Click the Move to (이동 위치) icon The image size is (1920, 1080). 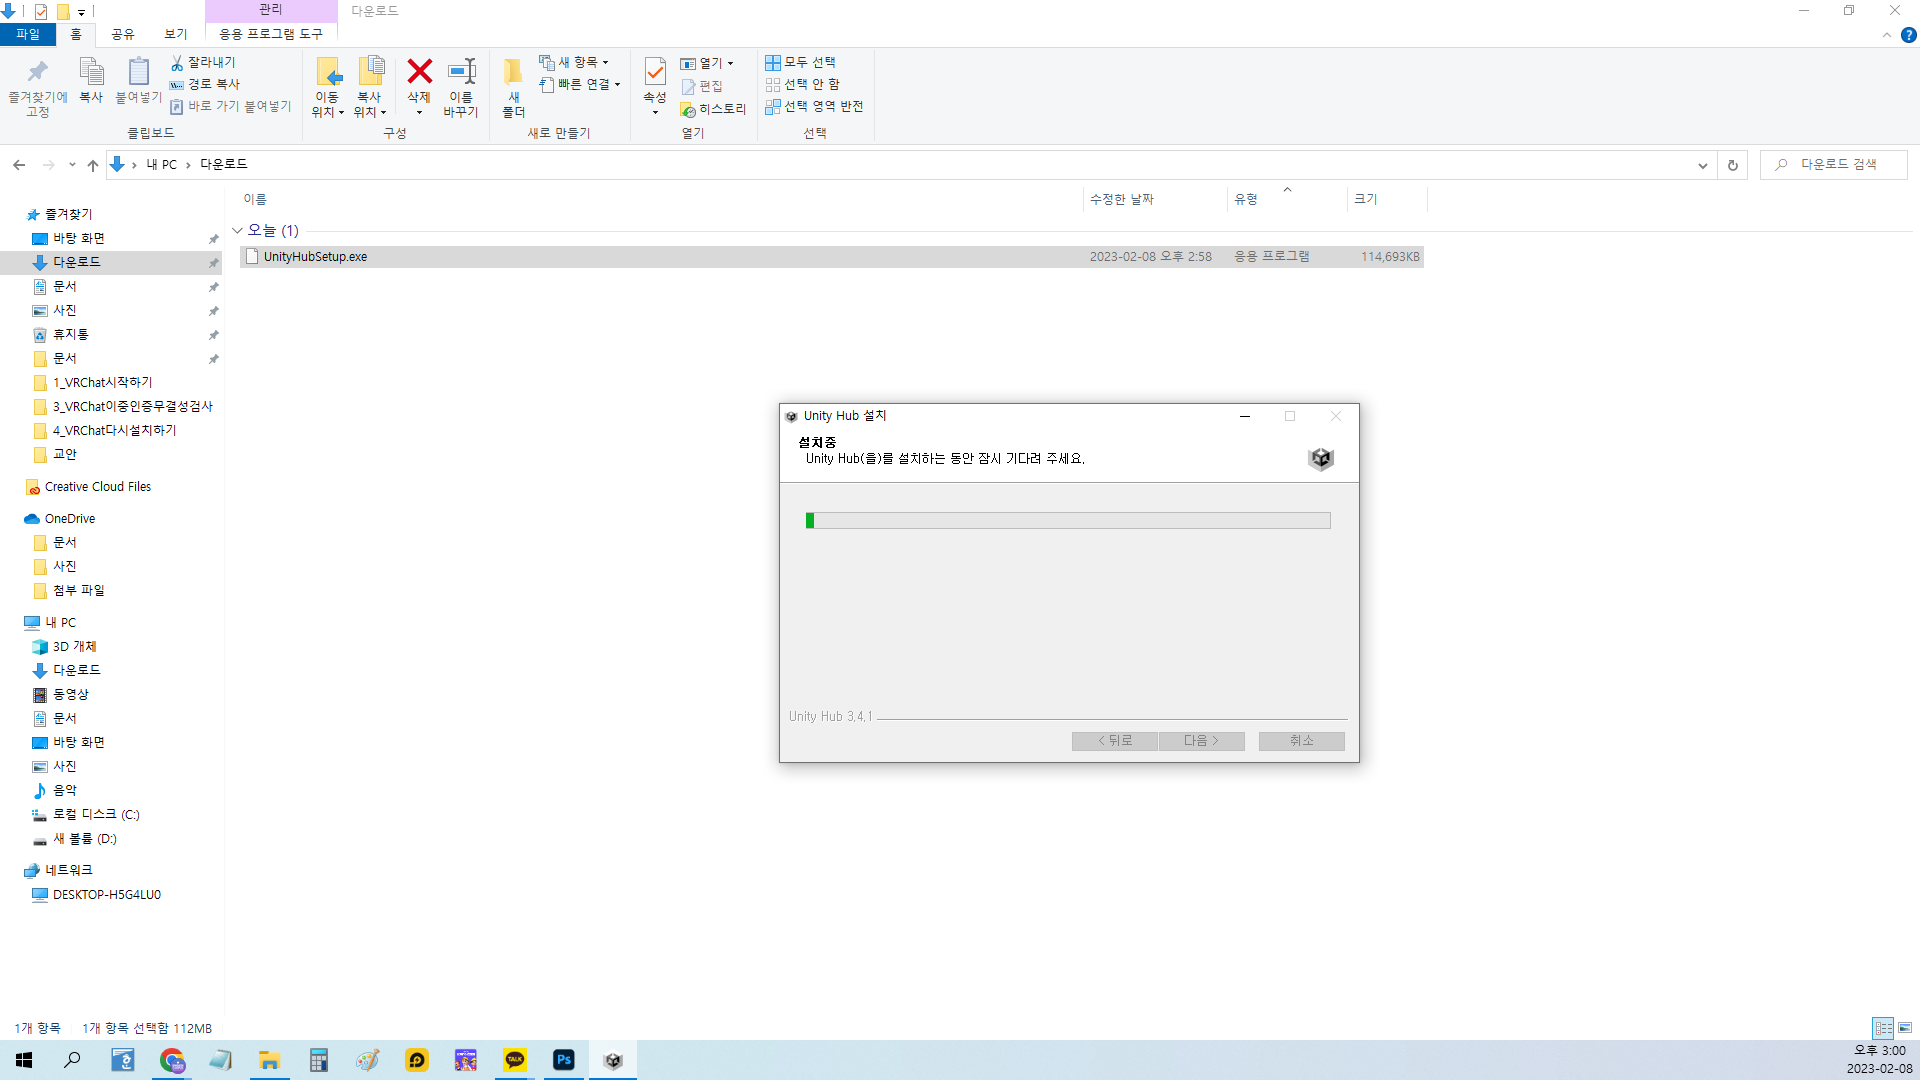tap(328, 72)
